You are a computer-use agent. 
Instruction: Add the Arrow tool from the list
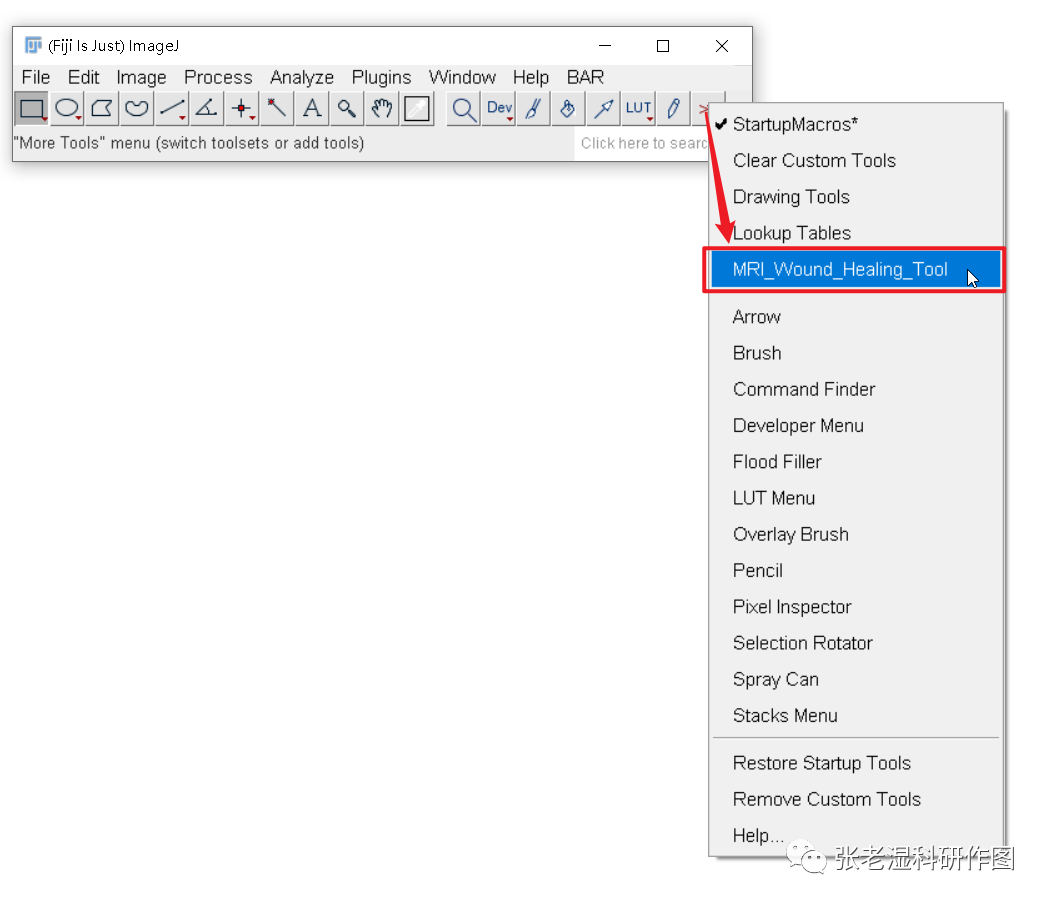tap(856, 316)
